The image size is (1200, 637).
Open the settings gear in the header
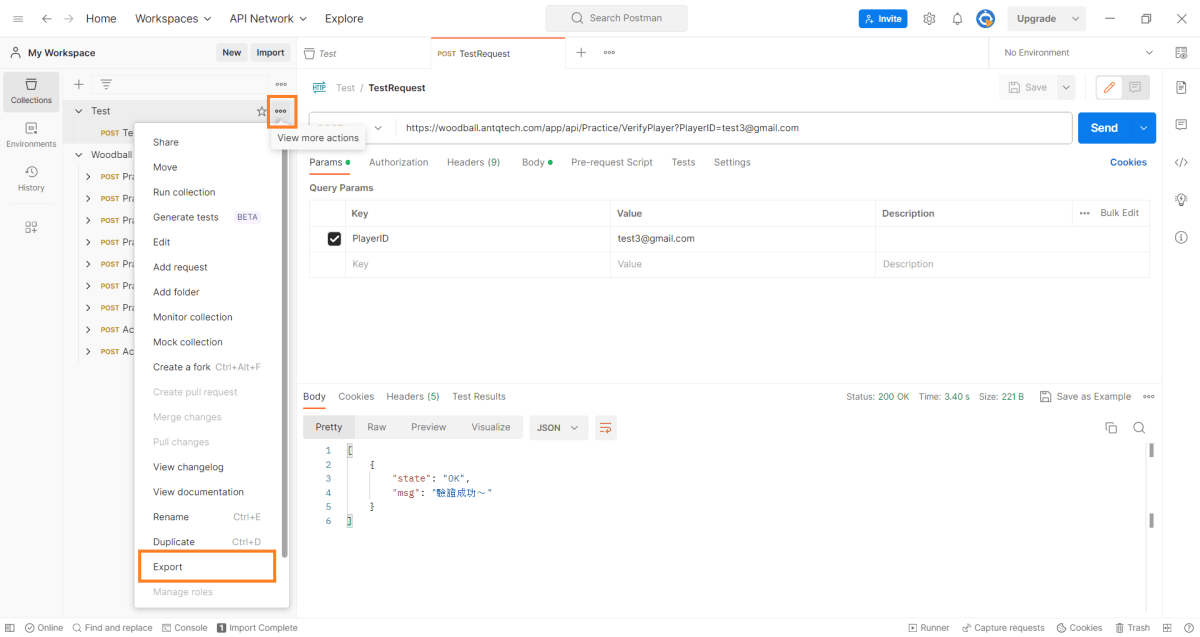(x=929, y=18)
